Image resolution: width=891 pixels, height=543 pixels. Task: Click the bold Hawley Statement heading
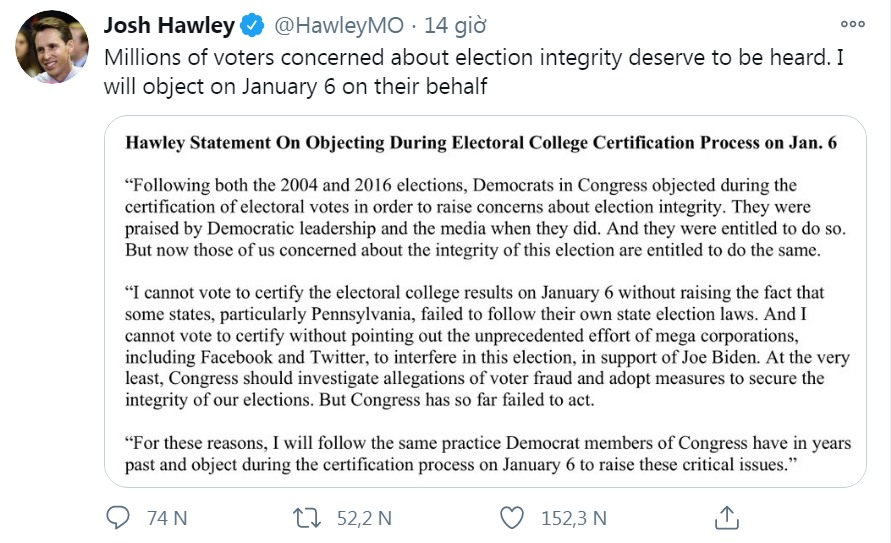pos(481,143)
